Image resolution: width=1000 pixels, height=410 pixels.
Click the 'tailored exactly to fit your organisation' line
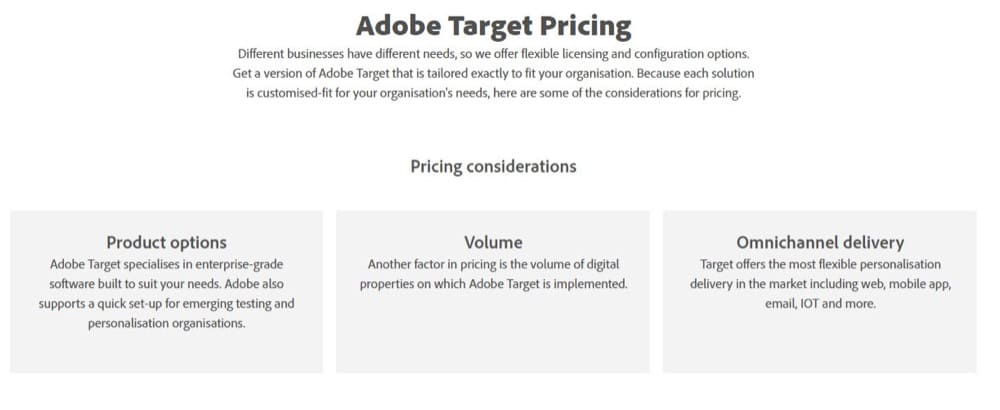[x=493, y=73]
